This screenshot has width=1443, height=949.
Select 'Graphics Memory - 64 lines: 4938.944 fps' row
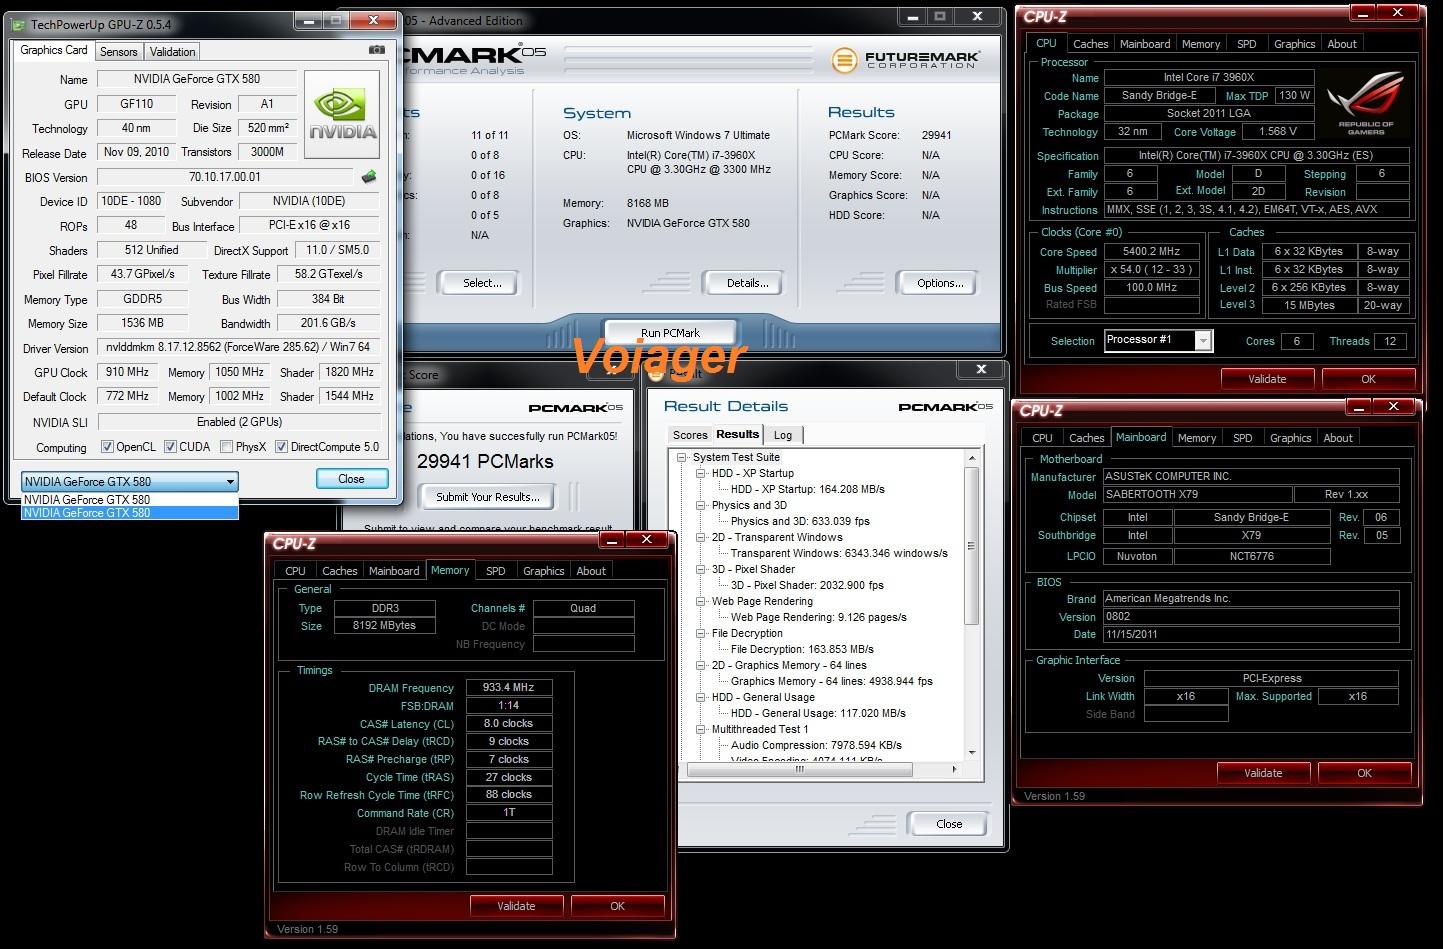click(x=831, y=681)
